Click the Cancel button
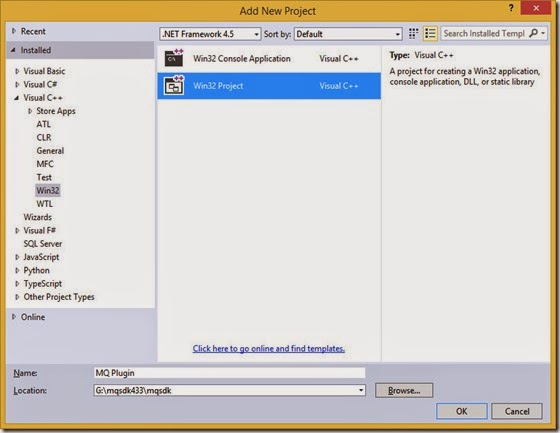Viewport: 560px width, 433px height. (x=517, y=411)
